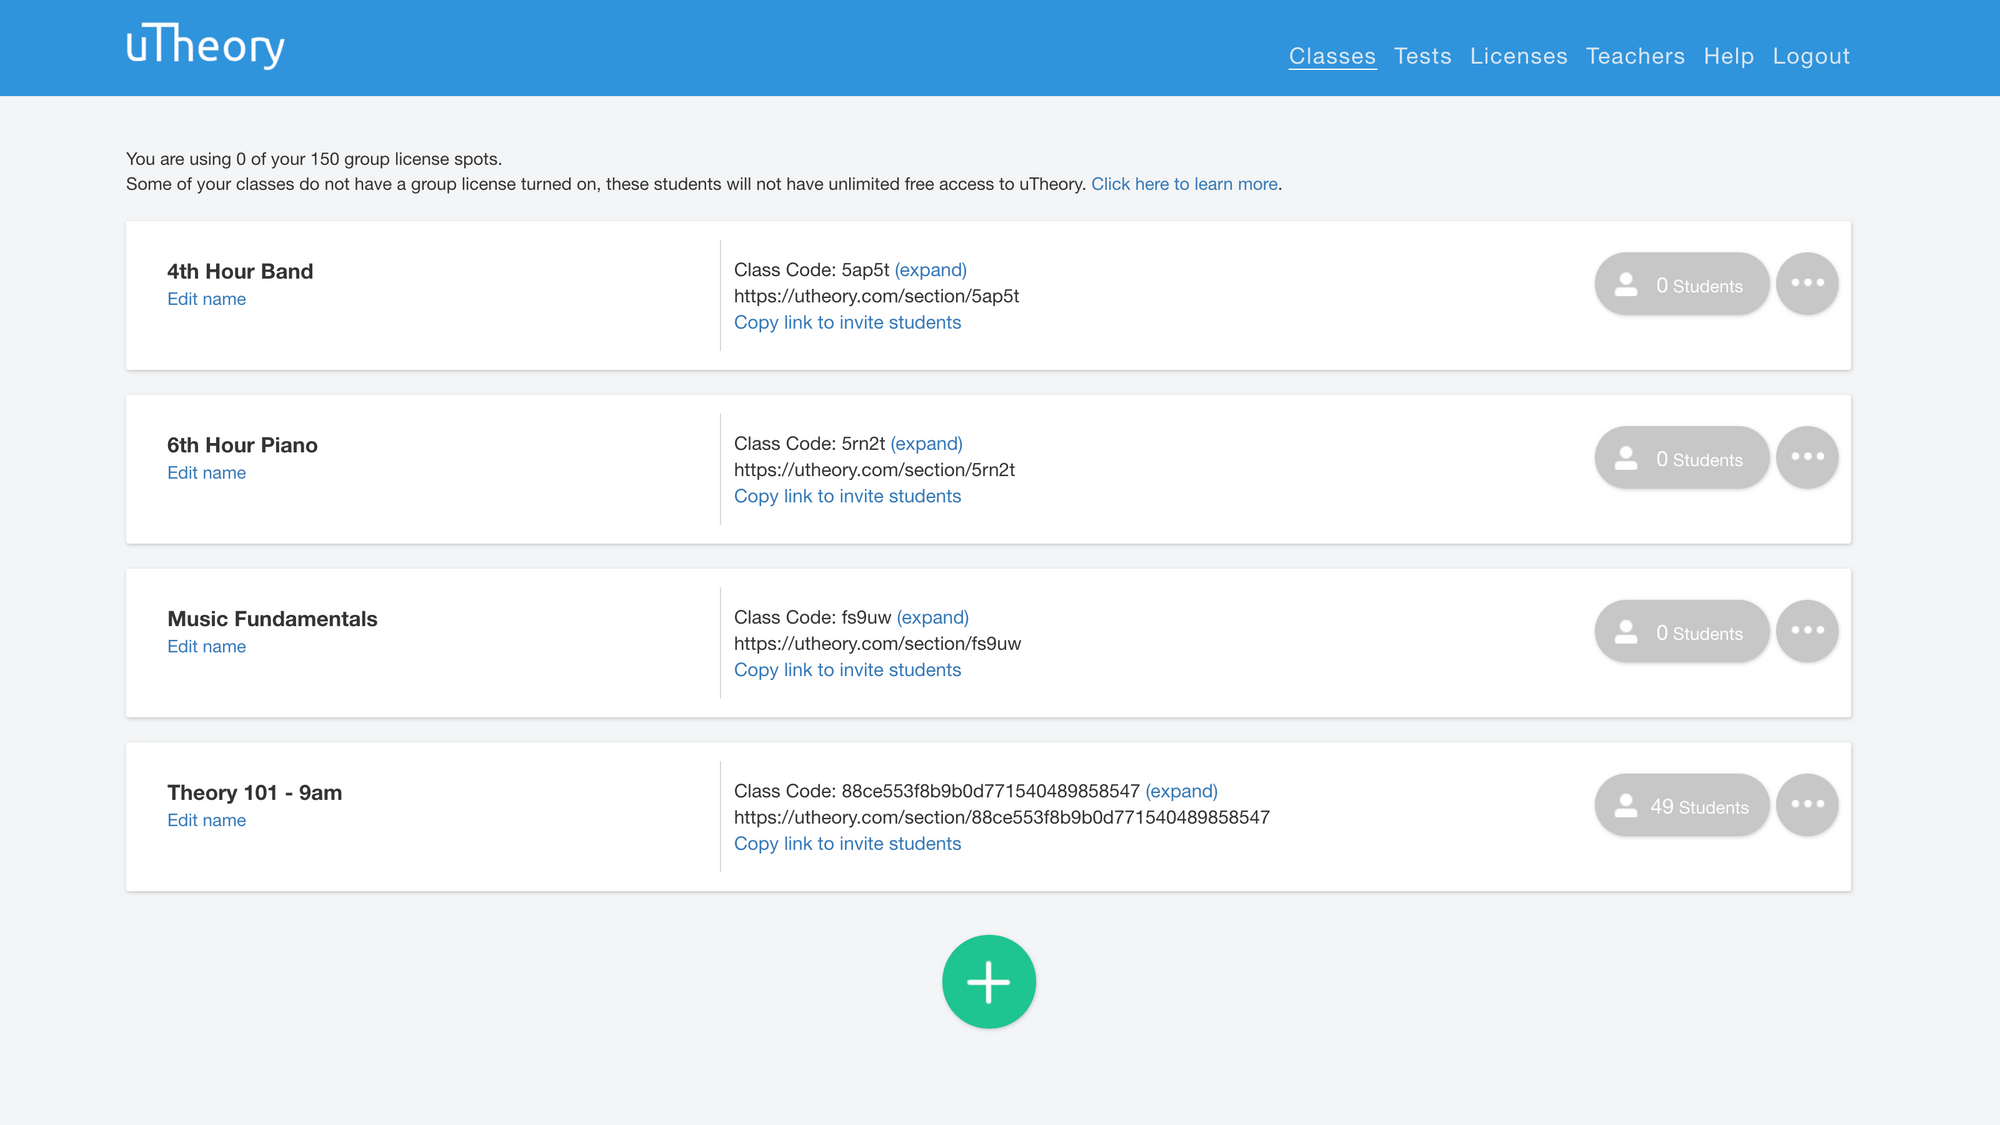Open options menu for Music Fundamentals
Image resolution: width=2000 pixels, height=1125 pixels.
point(1807,631)
